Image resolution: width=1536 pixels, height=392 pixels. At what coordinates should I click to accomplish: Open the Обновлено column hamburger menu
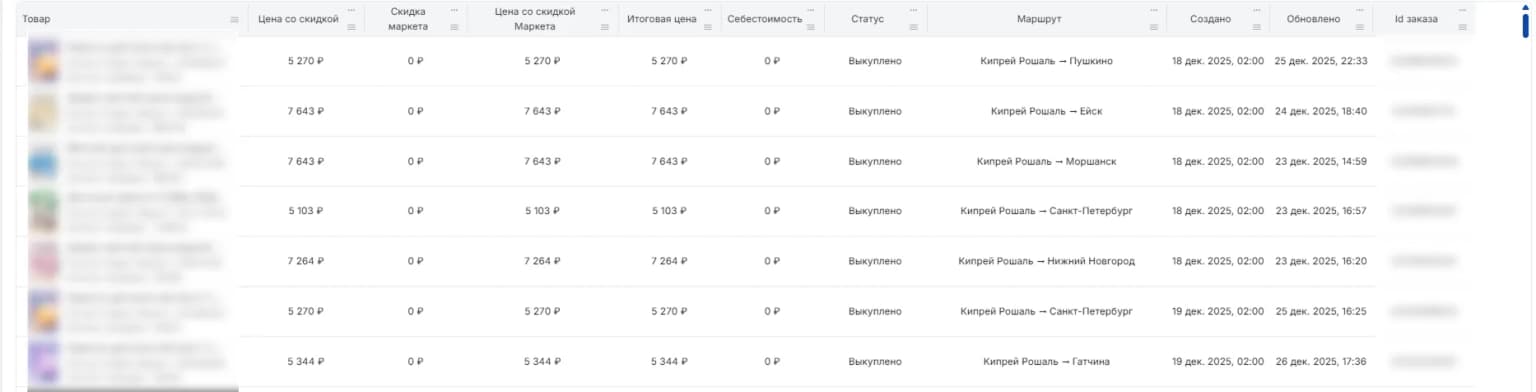pyautogui.click(x=1360, y=27)
